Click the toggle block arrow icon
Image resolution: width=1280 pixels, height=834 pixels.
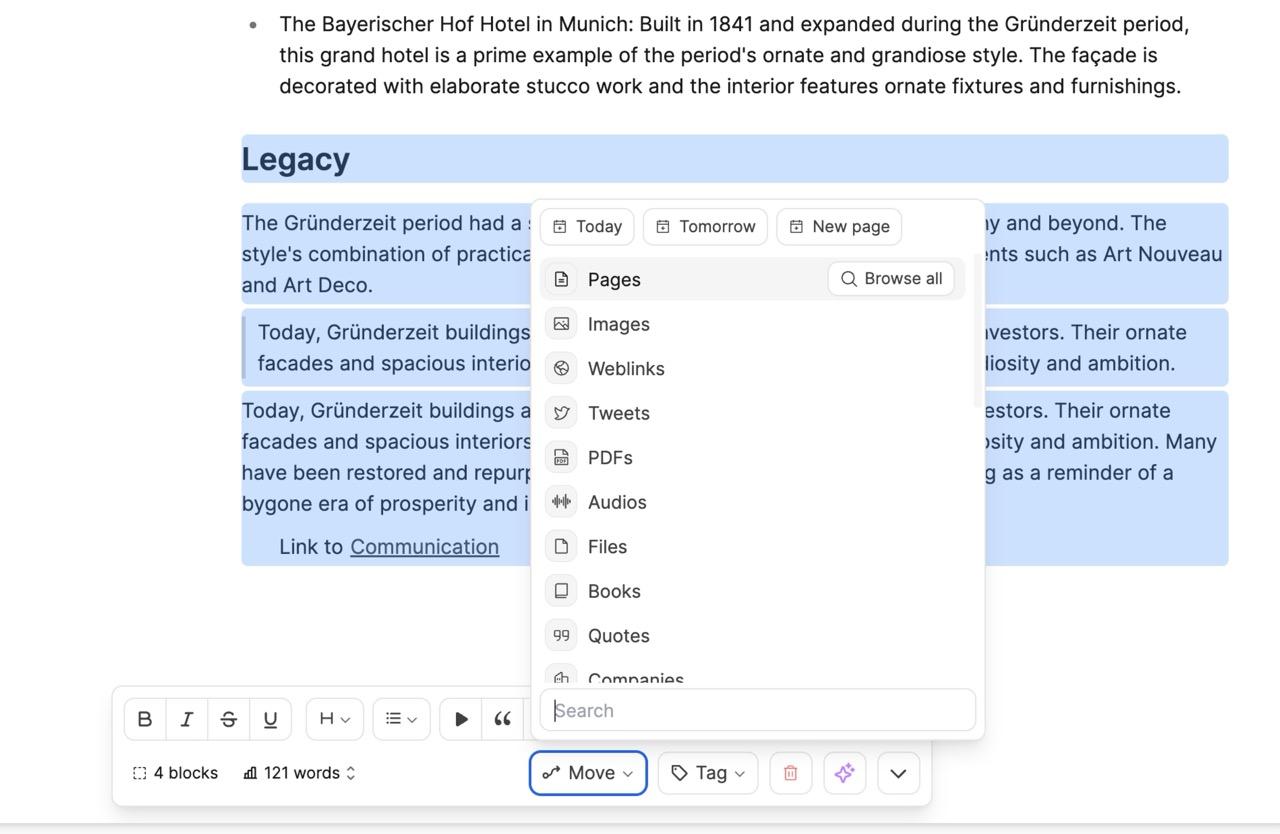click(x=461, y=719)
